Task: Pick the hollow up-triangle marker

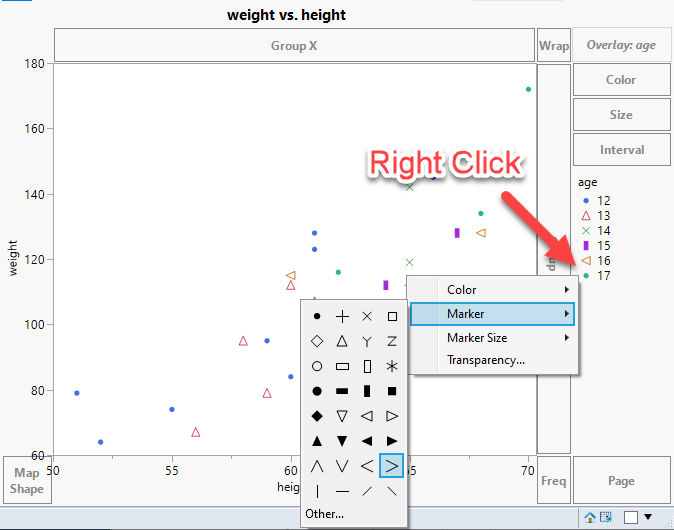Action: click(x=342, y=342)
